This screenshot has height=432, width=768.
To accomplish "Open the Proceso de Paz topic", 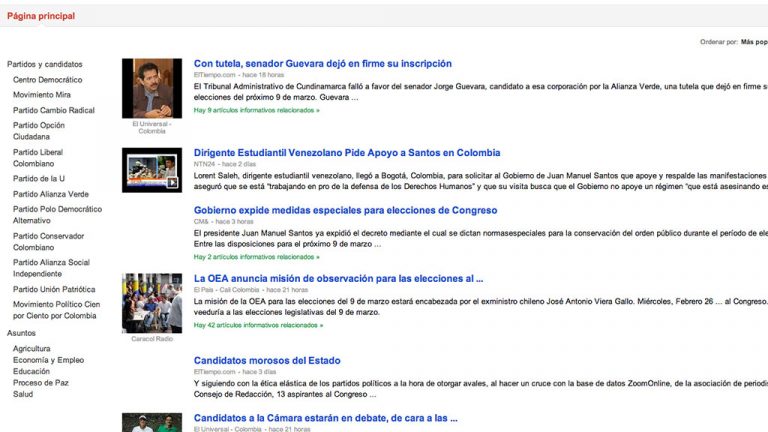I will point(41,383).
